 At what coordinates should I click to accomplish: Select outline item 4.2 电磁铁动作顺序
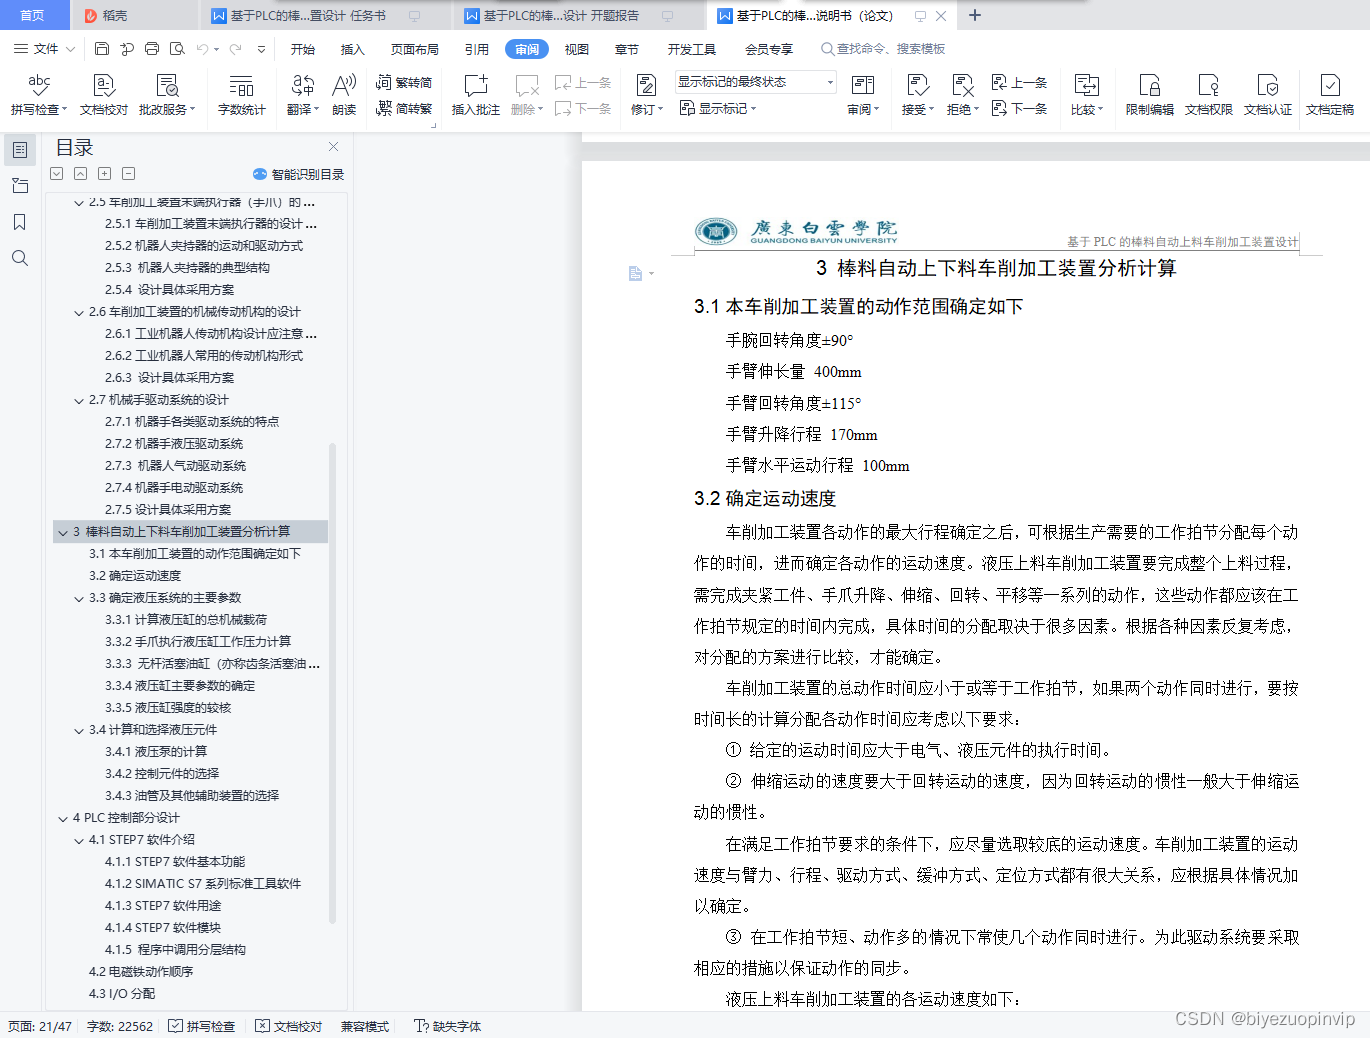coord(141,972)
